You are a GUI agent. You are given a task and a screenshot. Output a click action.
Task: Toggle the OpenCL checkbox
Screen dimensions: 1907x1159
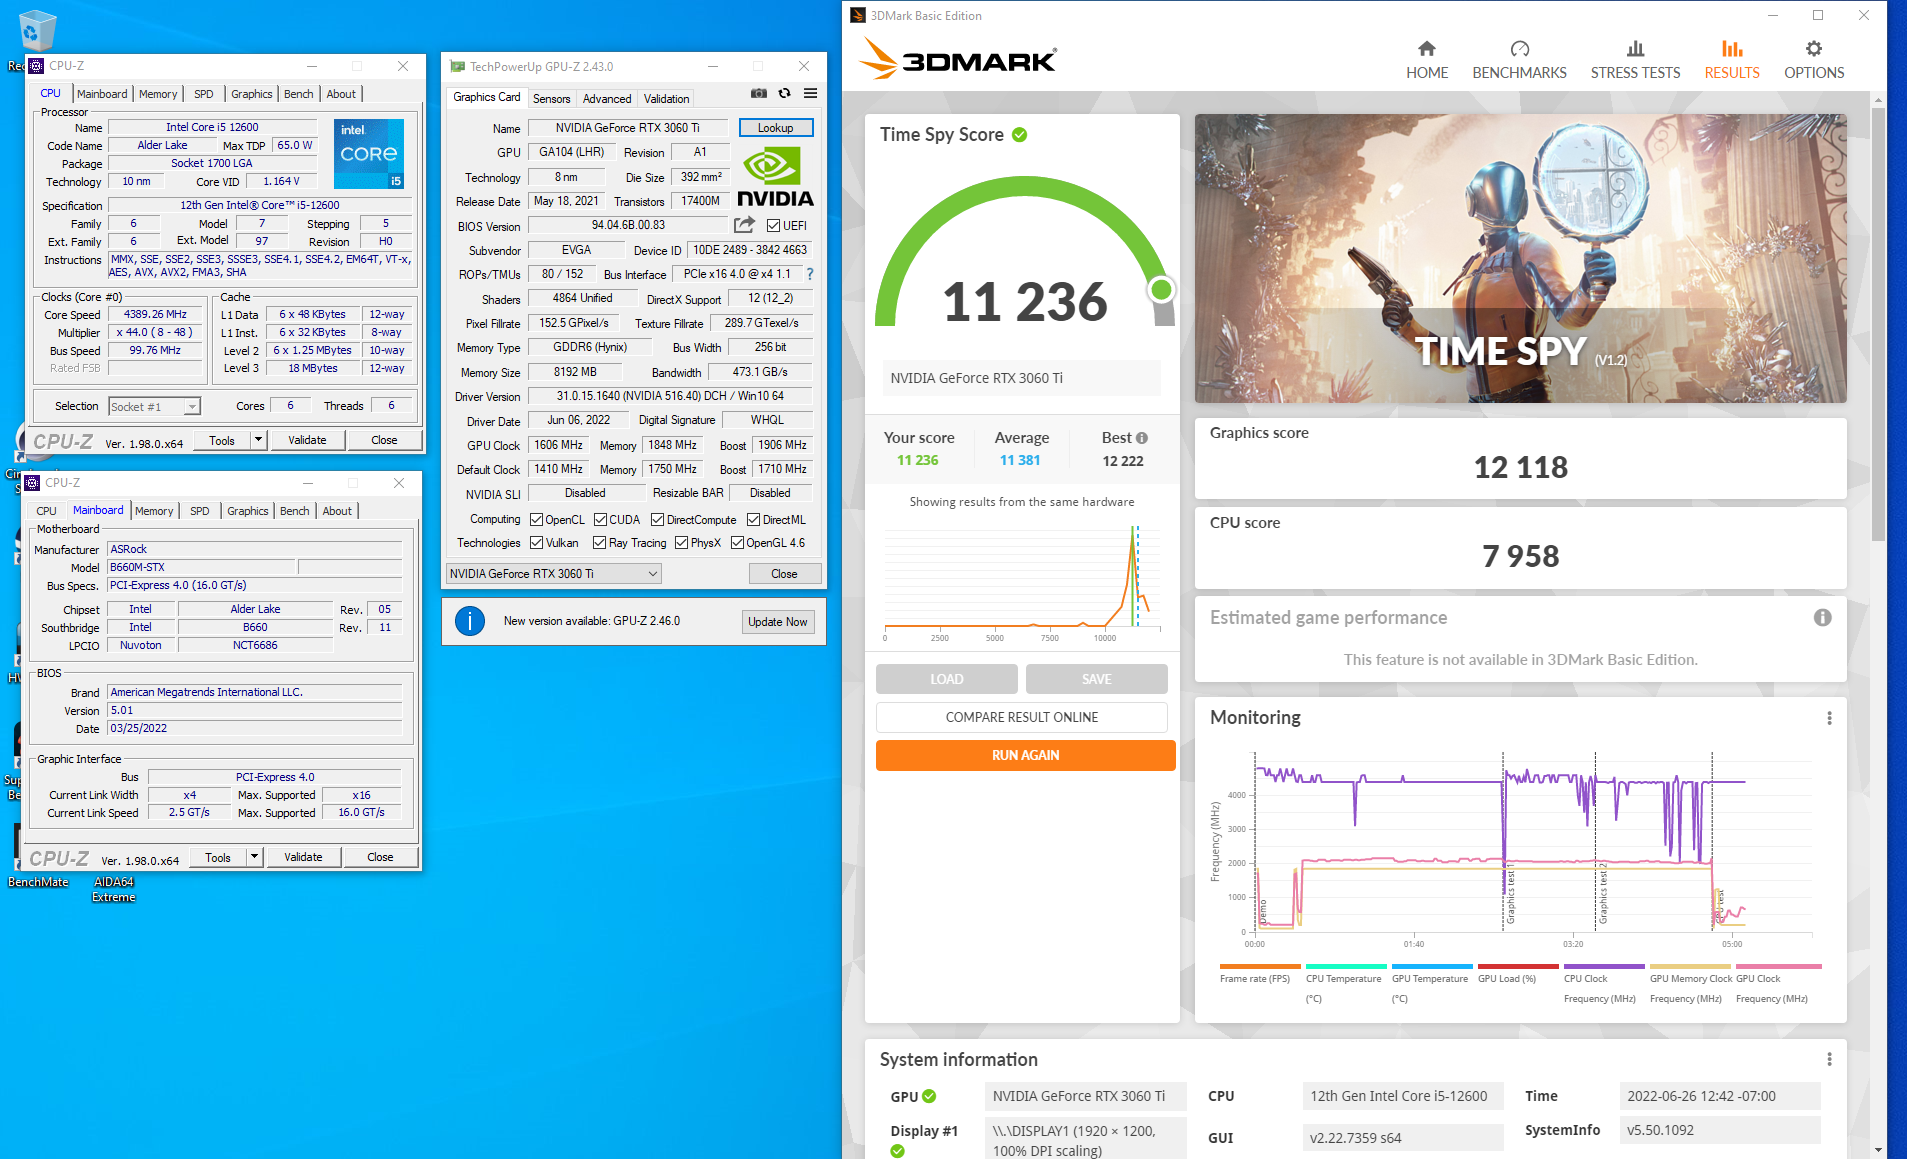[x=536, y=520]
